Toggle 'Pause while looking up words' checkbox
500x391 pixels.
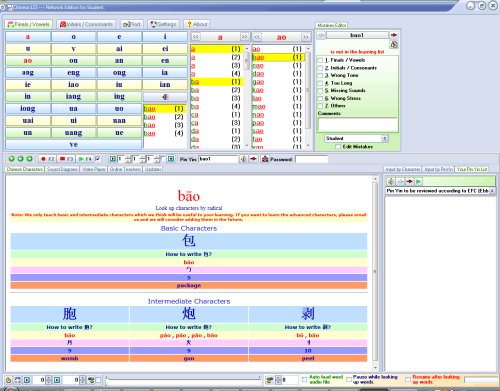click(349, 379)
